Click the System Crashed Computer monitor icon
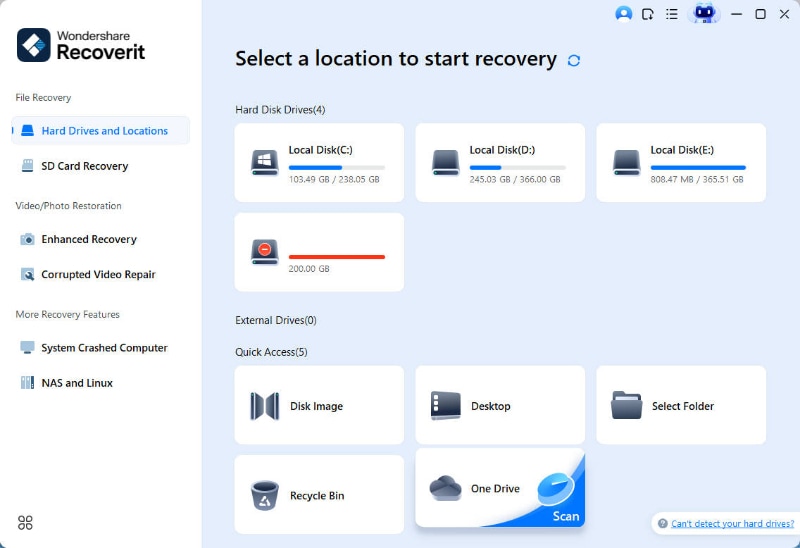Screen dimensions: 800x548 pos(28,347)
